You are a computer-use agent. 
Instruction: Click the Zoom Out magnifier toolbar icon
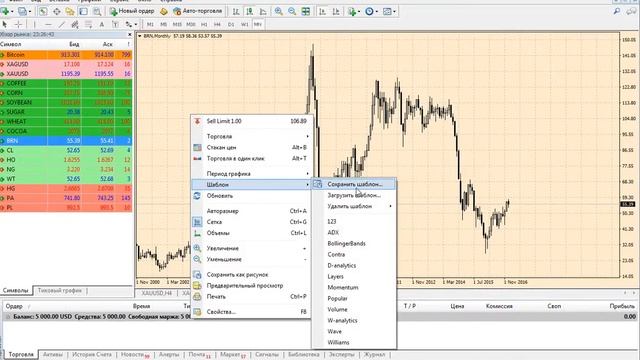pos(292,11)
